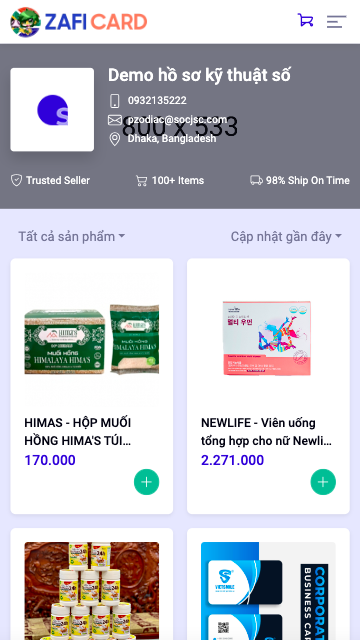
Task: Click the ZAFI CARD logo
Action: [x=79, y=22]
